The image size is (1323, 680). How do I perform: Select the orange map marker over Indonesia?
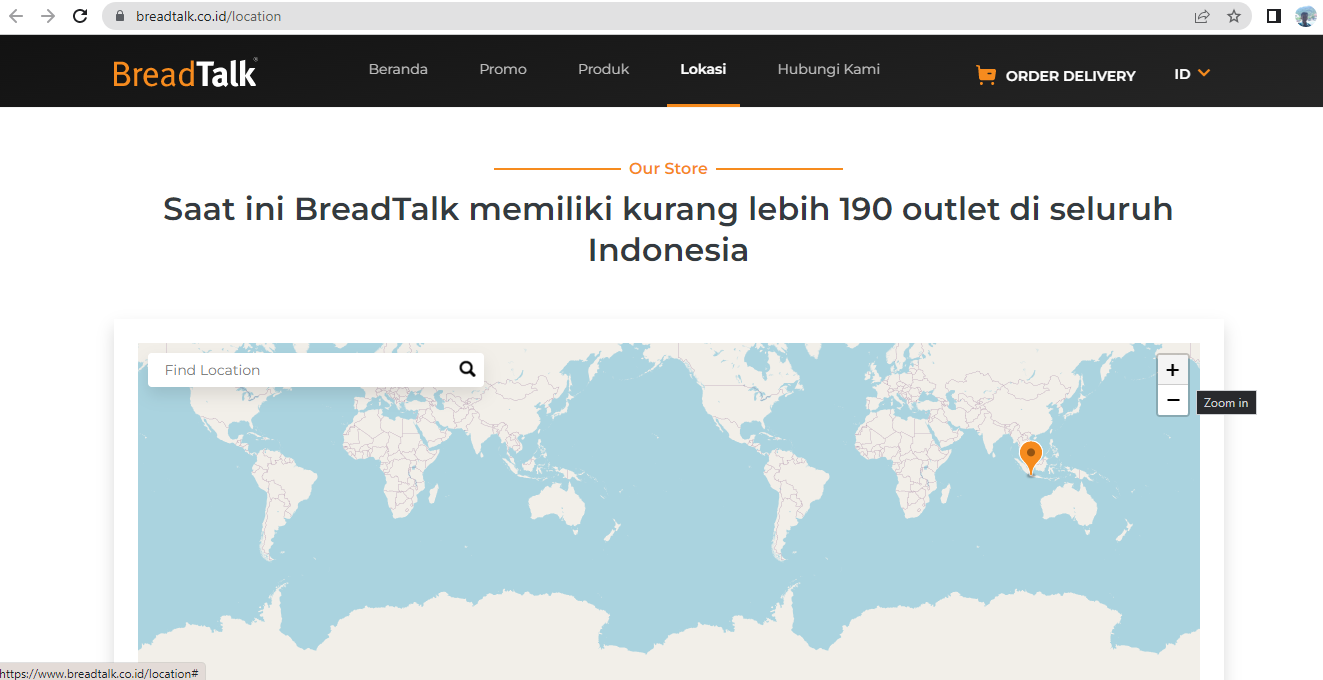(1030, 457)
